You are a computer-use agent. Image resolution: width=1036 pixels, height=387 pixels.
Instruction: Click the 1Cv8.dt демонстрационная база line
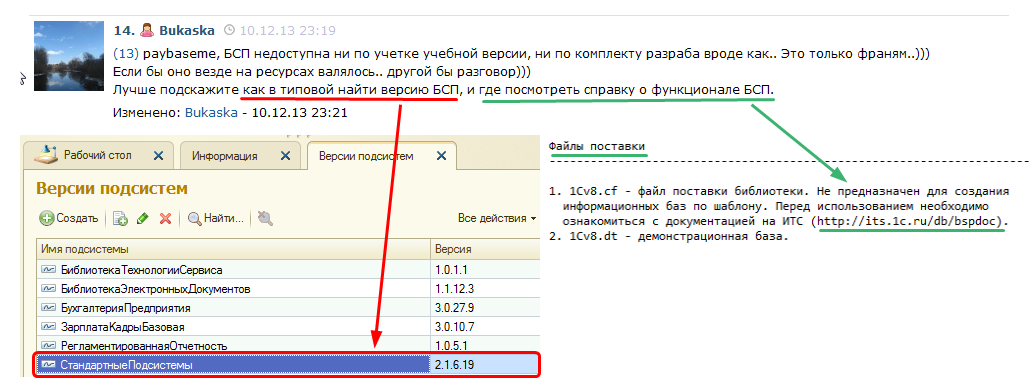[x=669, y=236]
